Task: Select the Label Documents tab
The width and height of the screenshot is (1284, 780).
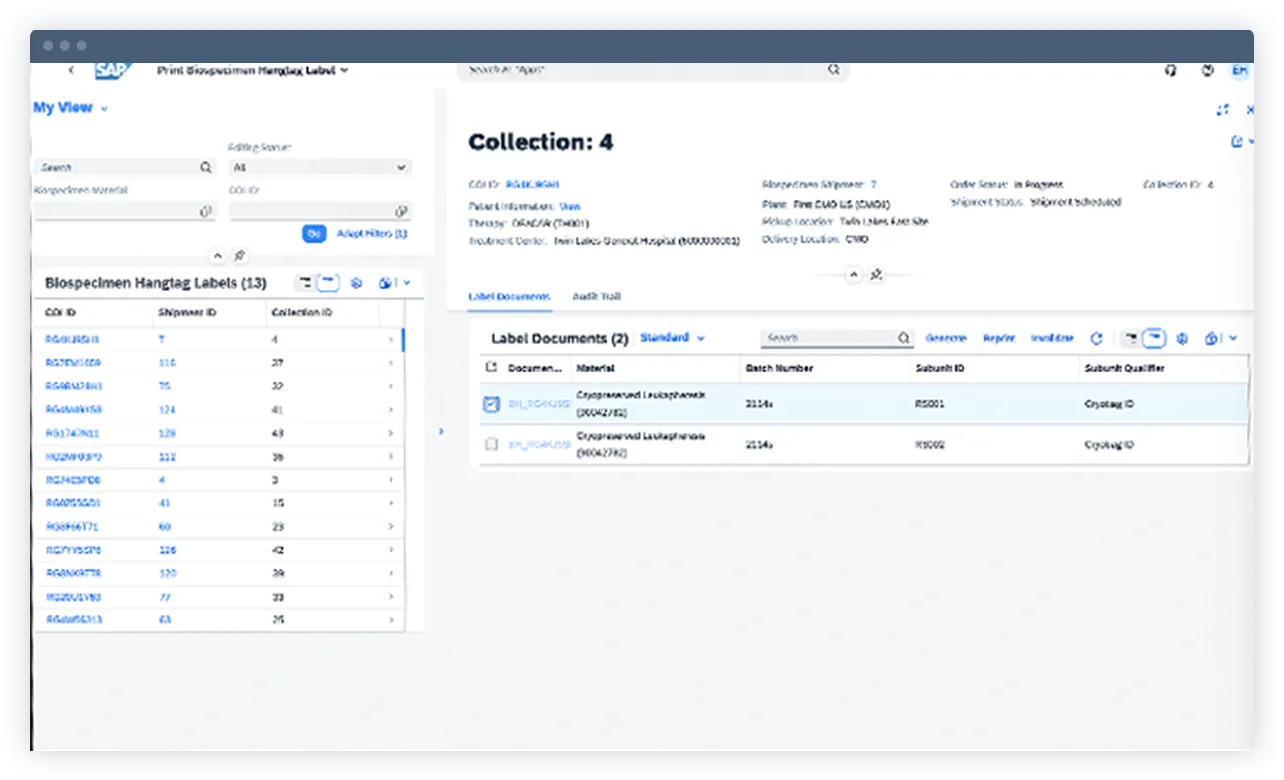Action: [x=512, y=297]
